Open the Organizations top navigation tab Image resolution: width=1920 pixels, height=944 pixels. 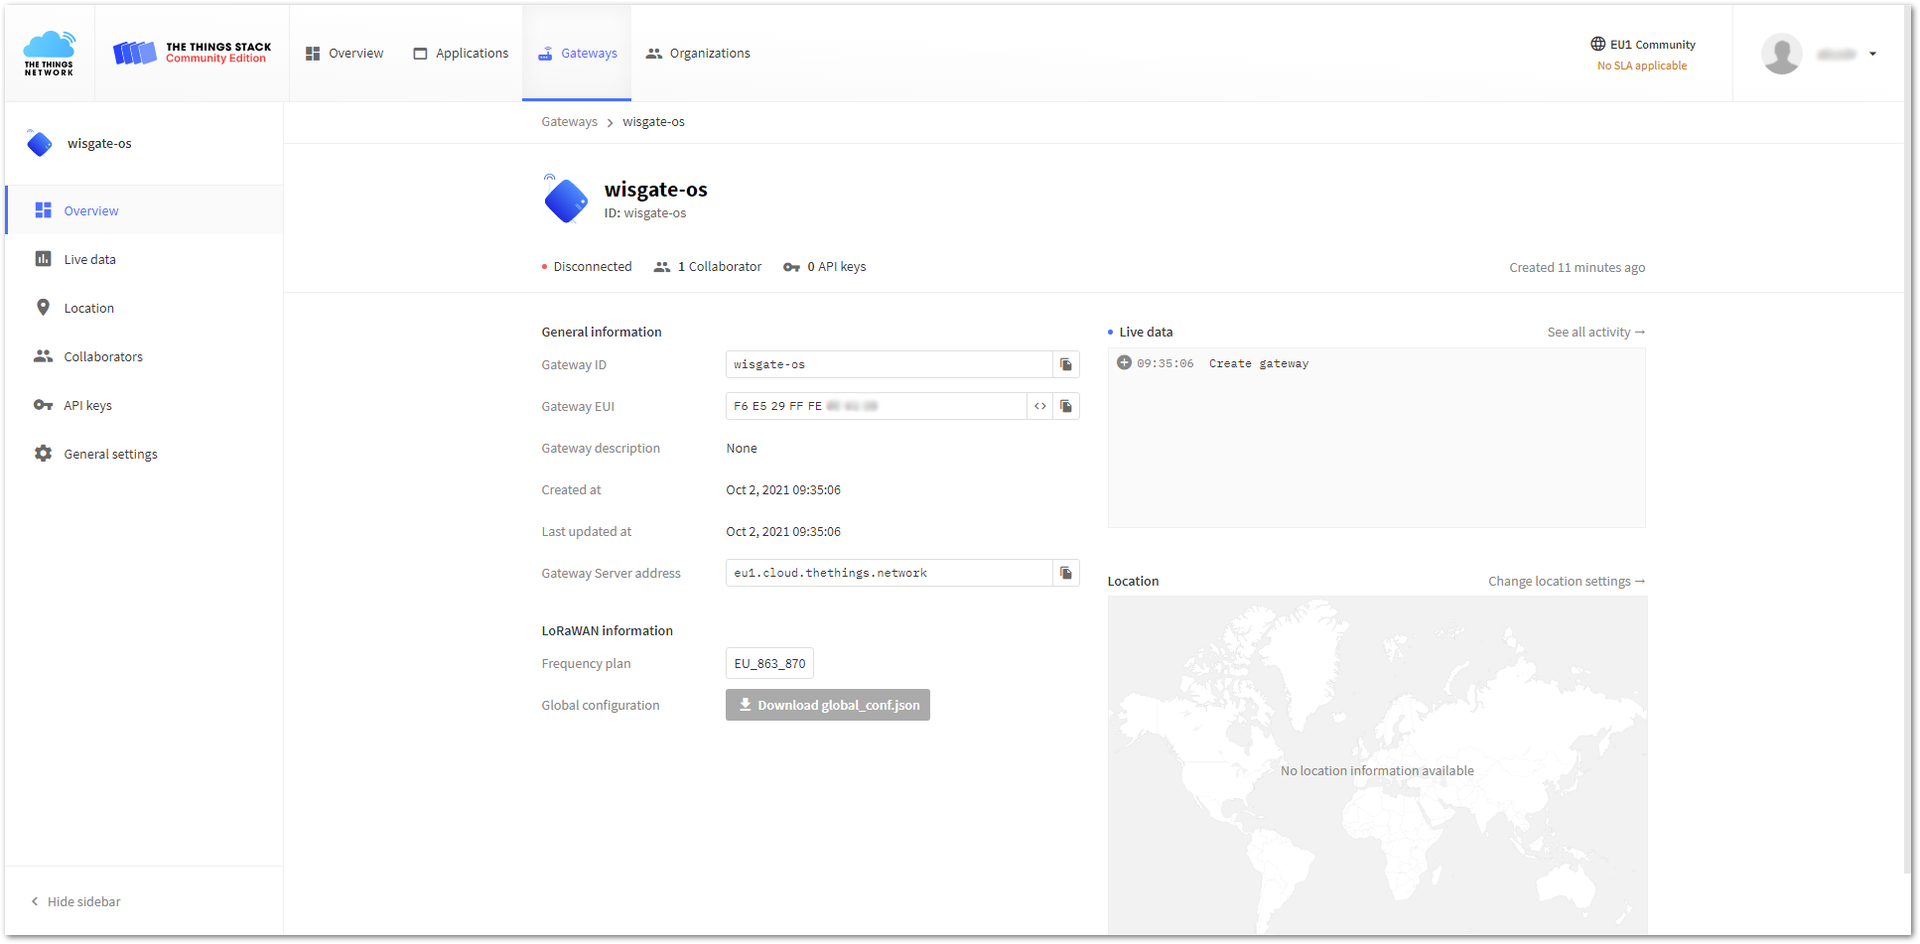[698, 53]
